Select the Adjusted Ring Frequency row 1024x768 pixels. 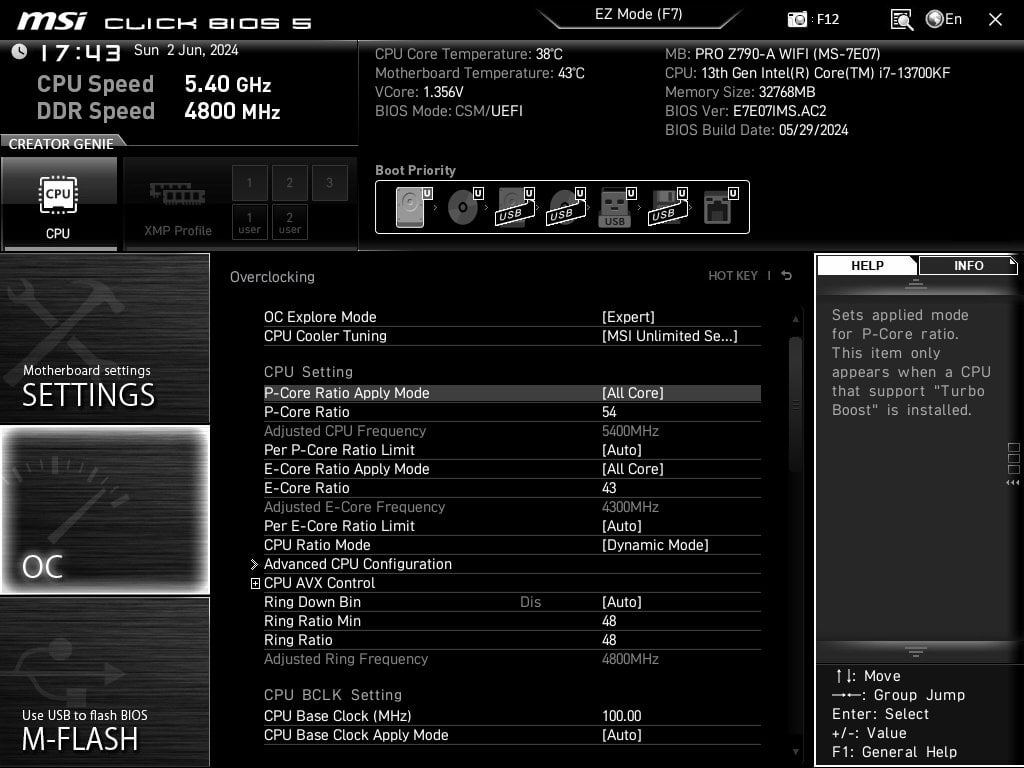pyautogui.click(x=512, y=659)
